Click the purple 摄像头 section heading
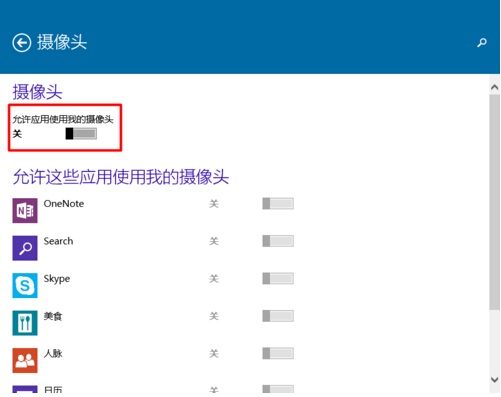This screenshot has width=501, height=397. click(x=37, y=92)
